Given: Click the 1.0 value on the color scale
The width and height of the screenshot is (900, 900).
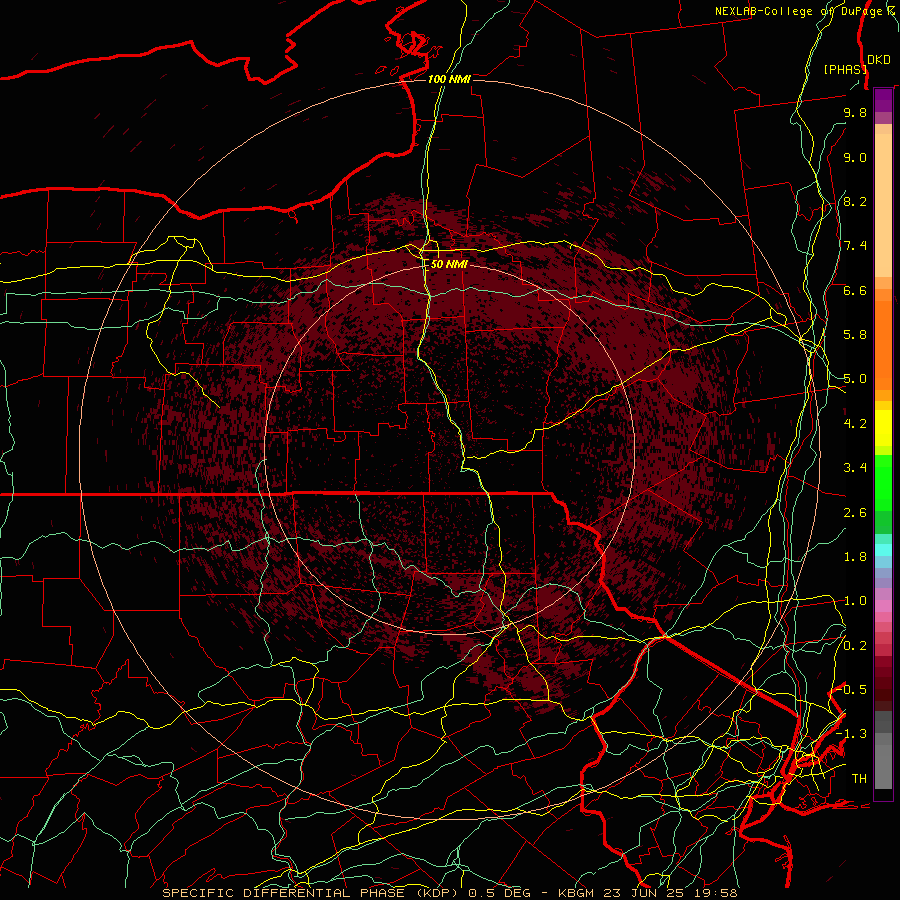Looking at the screenshot, I should point(855,601).
